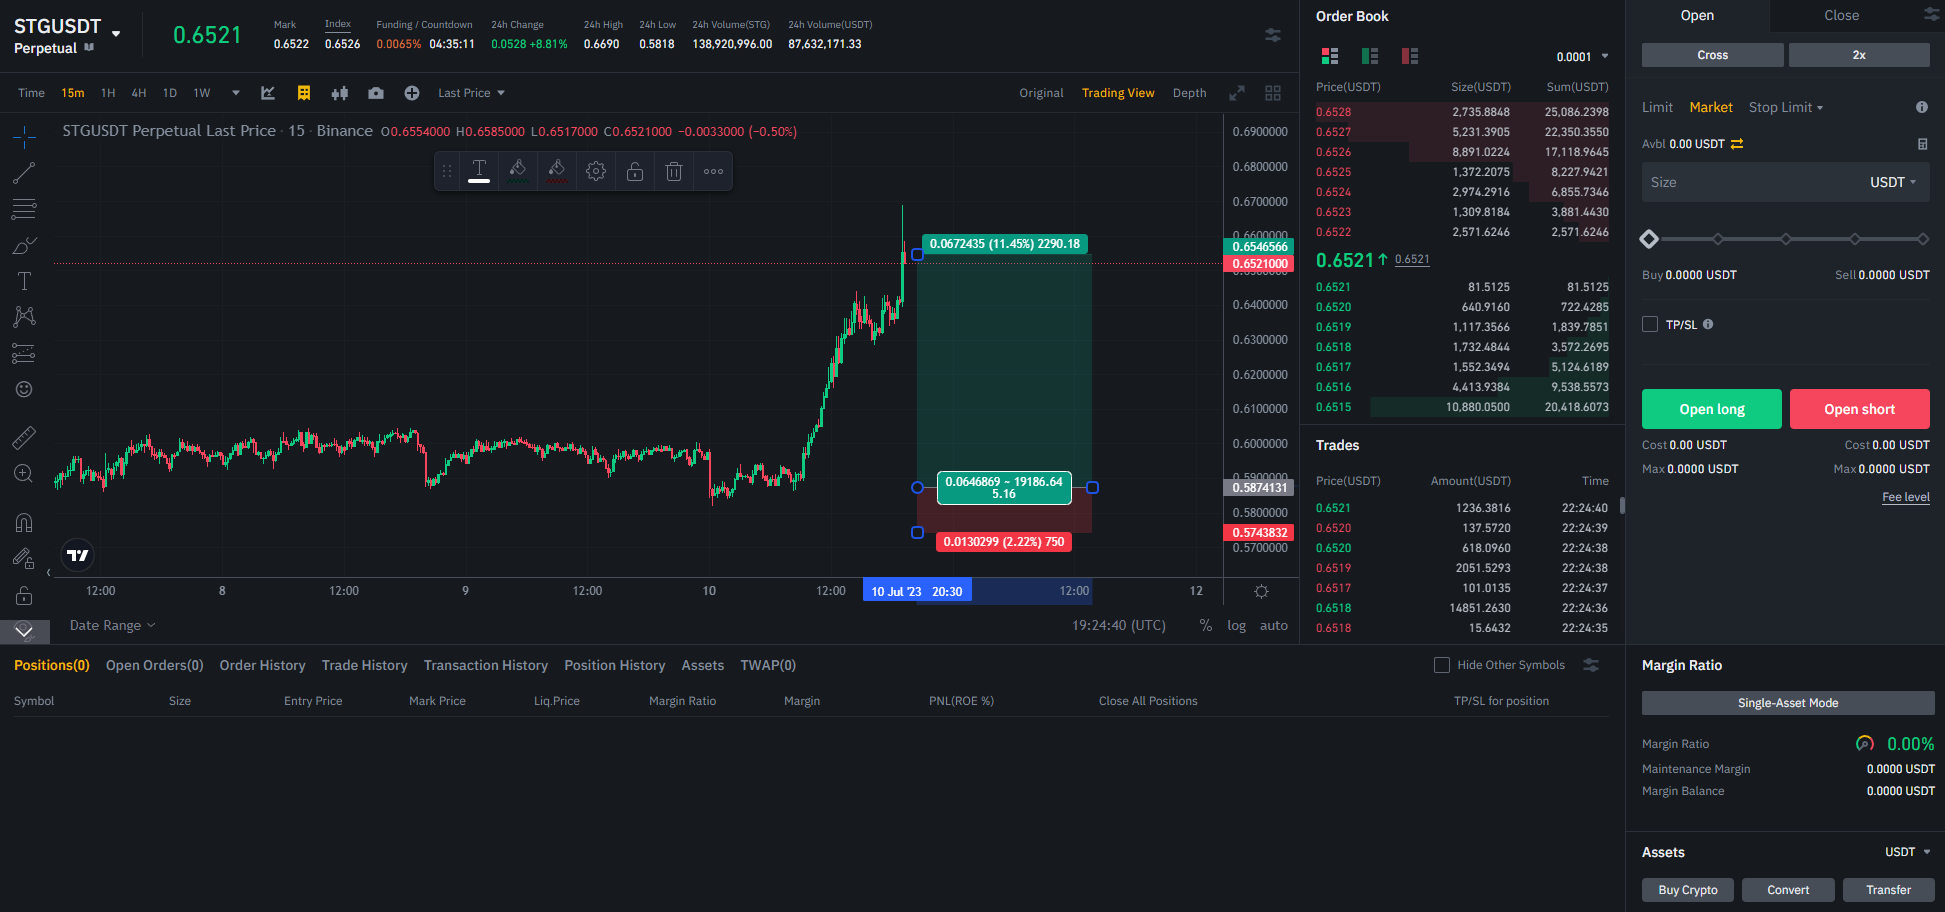The width and height of the screenshot is (1945, 912).
Task: Click the transfer arrows beside available balance
Action: [1737, 144]
